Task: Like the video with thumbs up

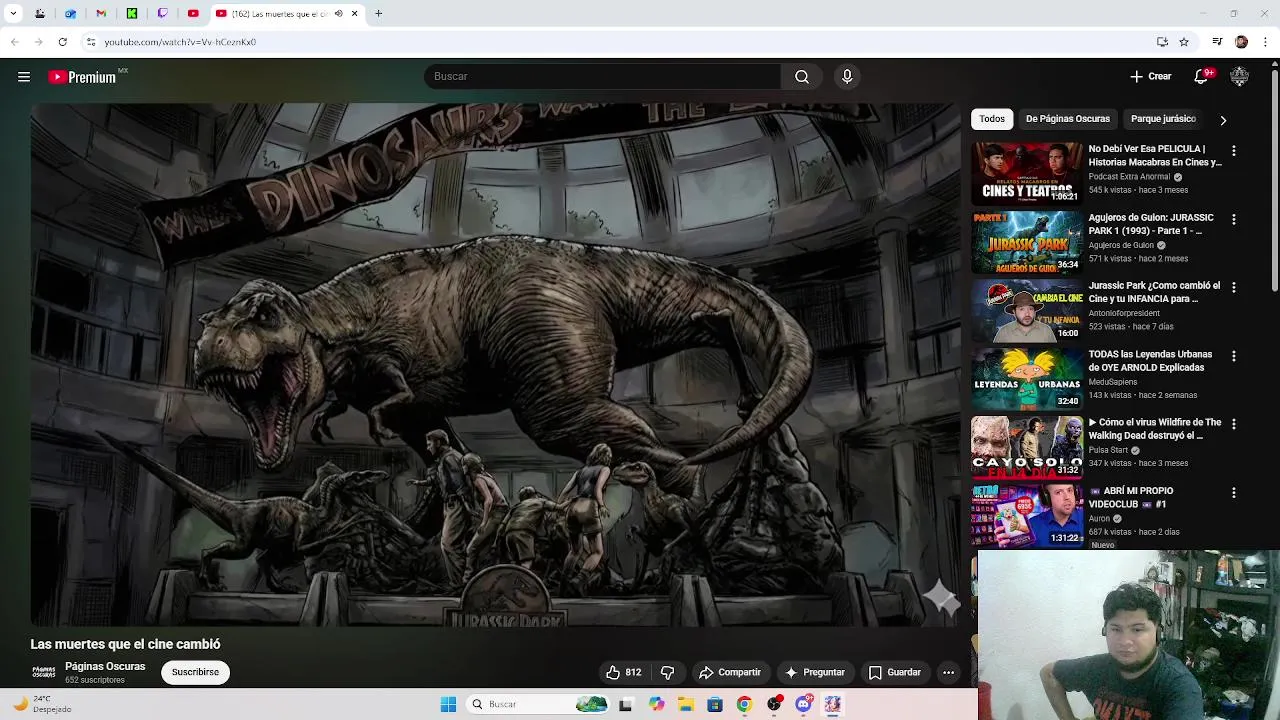Action: pyautogui.click(x=623, y=672)
